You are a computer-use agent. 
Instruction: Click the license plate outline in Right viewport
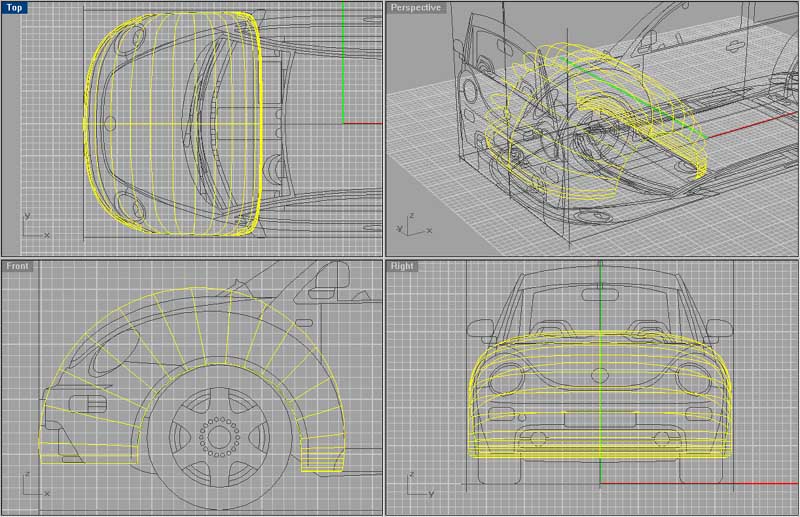(x=600, y=420)
